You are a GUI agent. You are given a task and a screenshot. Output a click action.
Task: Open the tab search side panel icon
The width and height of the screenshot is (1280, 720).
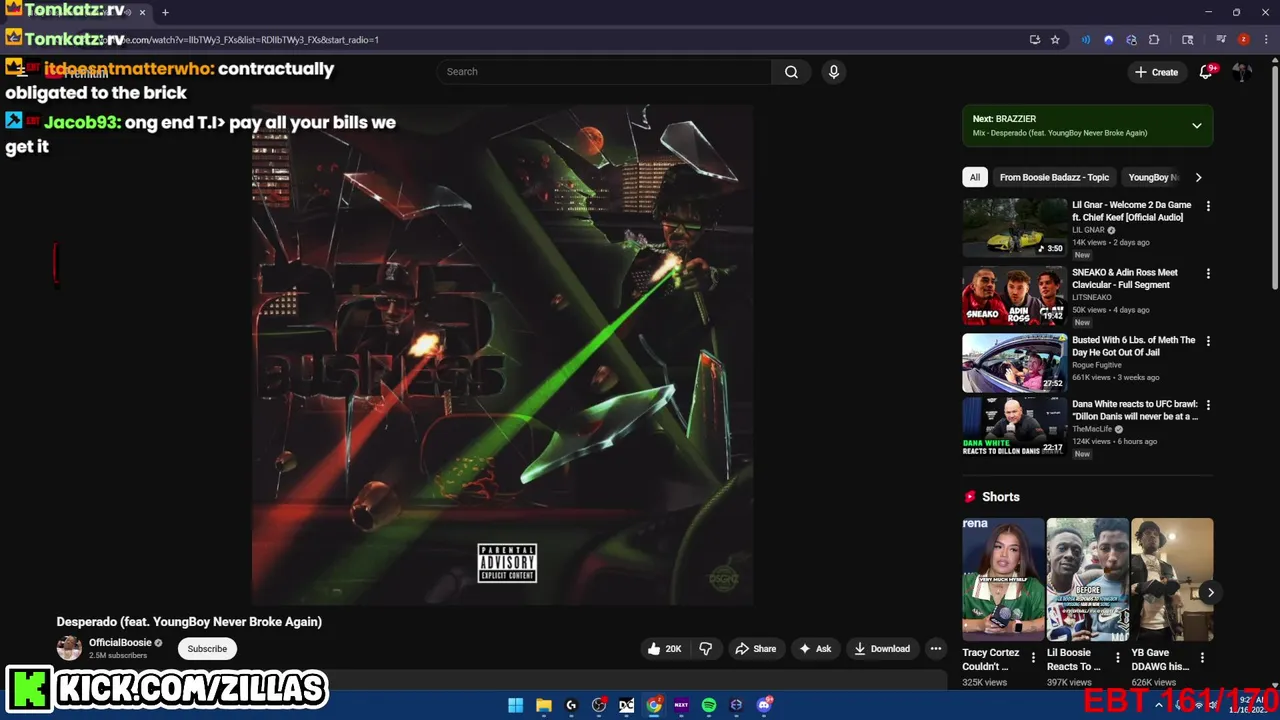tap(1188, 40)
